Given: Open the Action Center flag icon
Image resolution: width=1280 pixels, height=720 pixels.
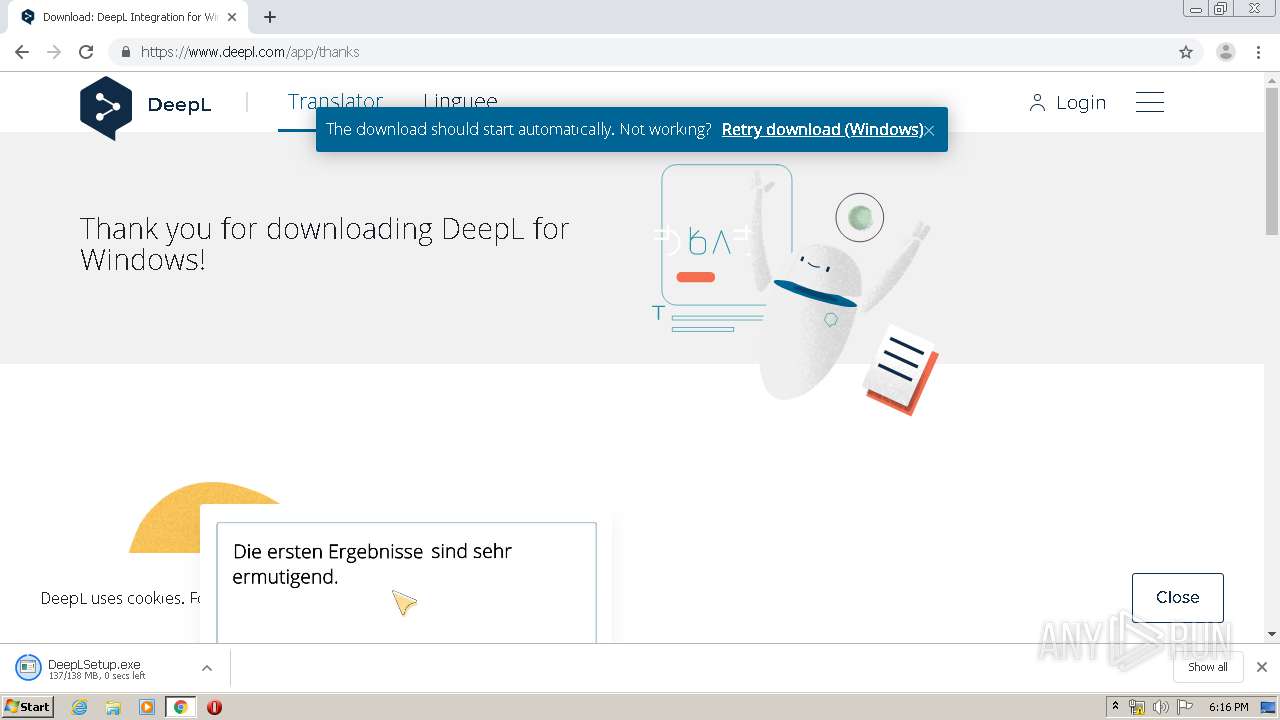Looking at the screenshot, I should (x=1185, y=707).
